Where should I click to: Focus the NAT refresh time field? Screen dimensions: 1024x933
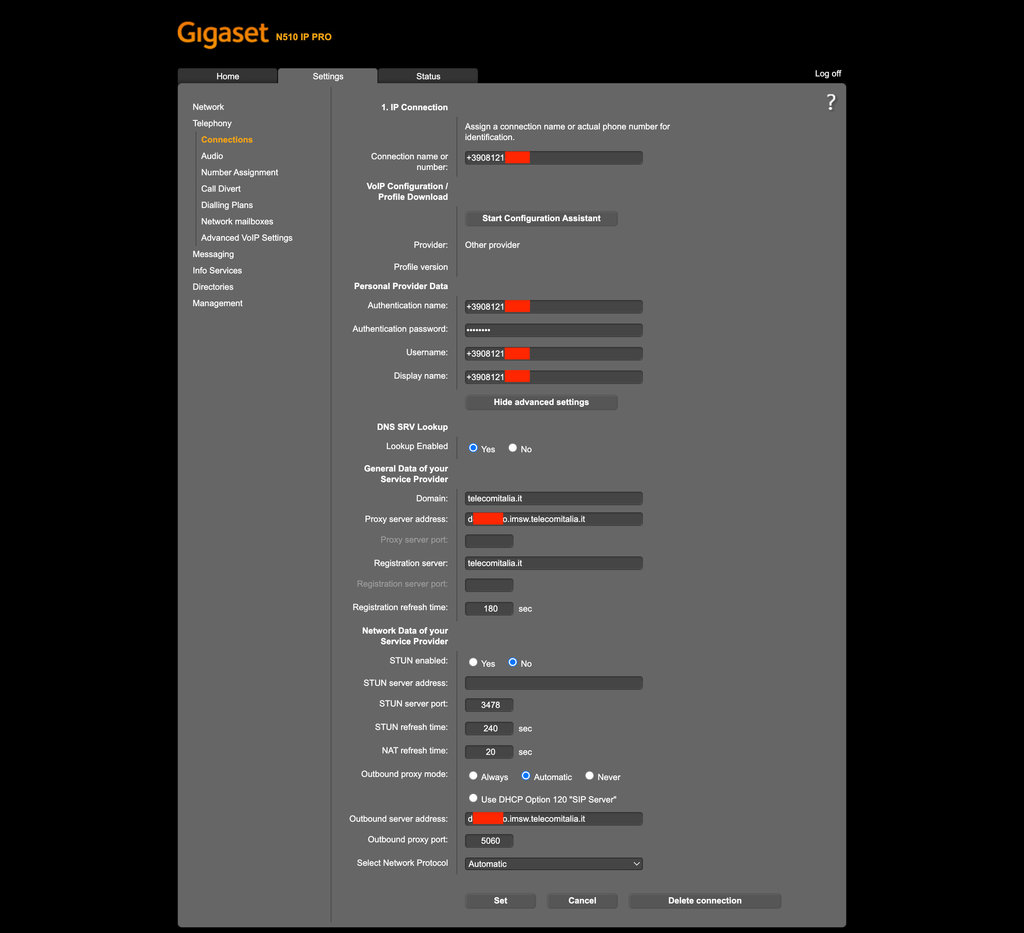[x=489, y=752]
